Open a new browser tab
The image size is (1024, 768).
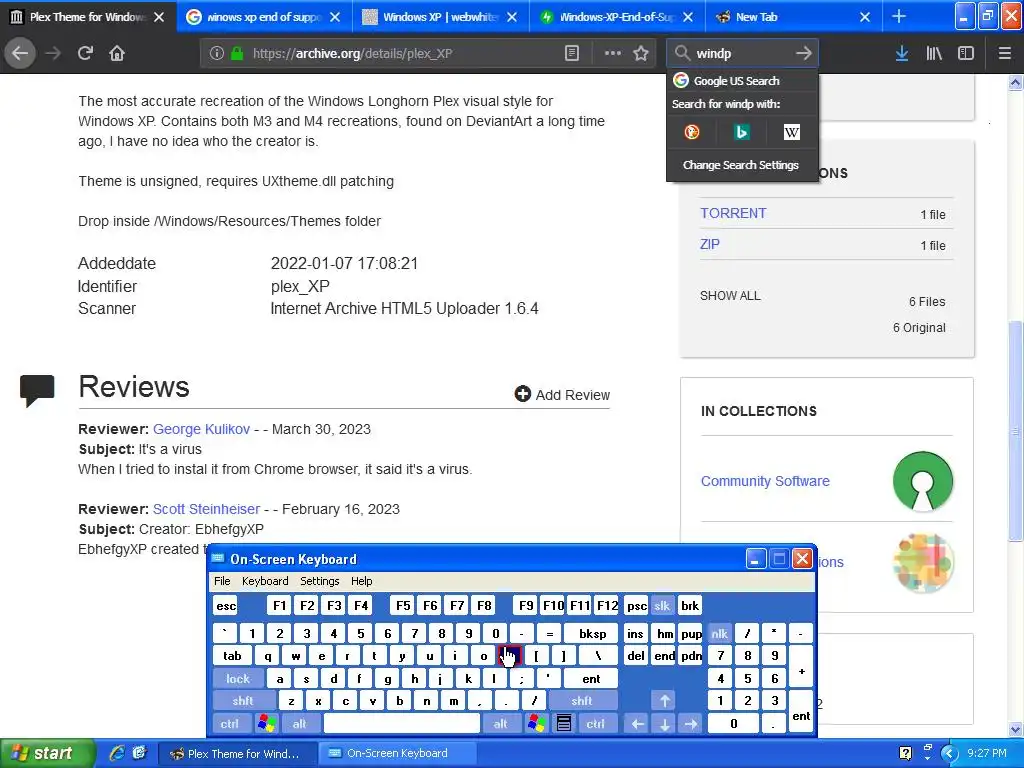tap(899, 17)
